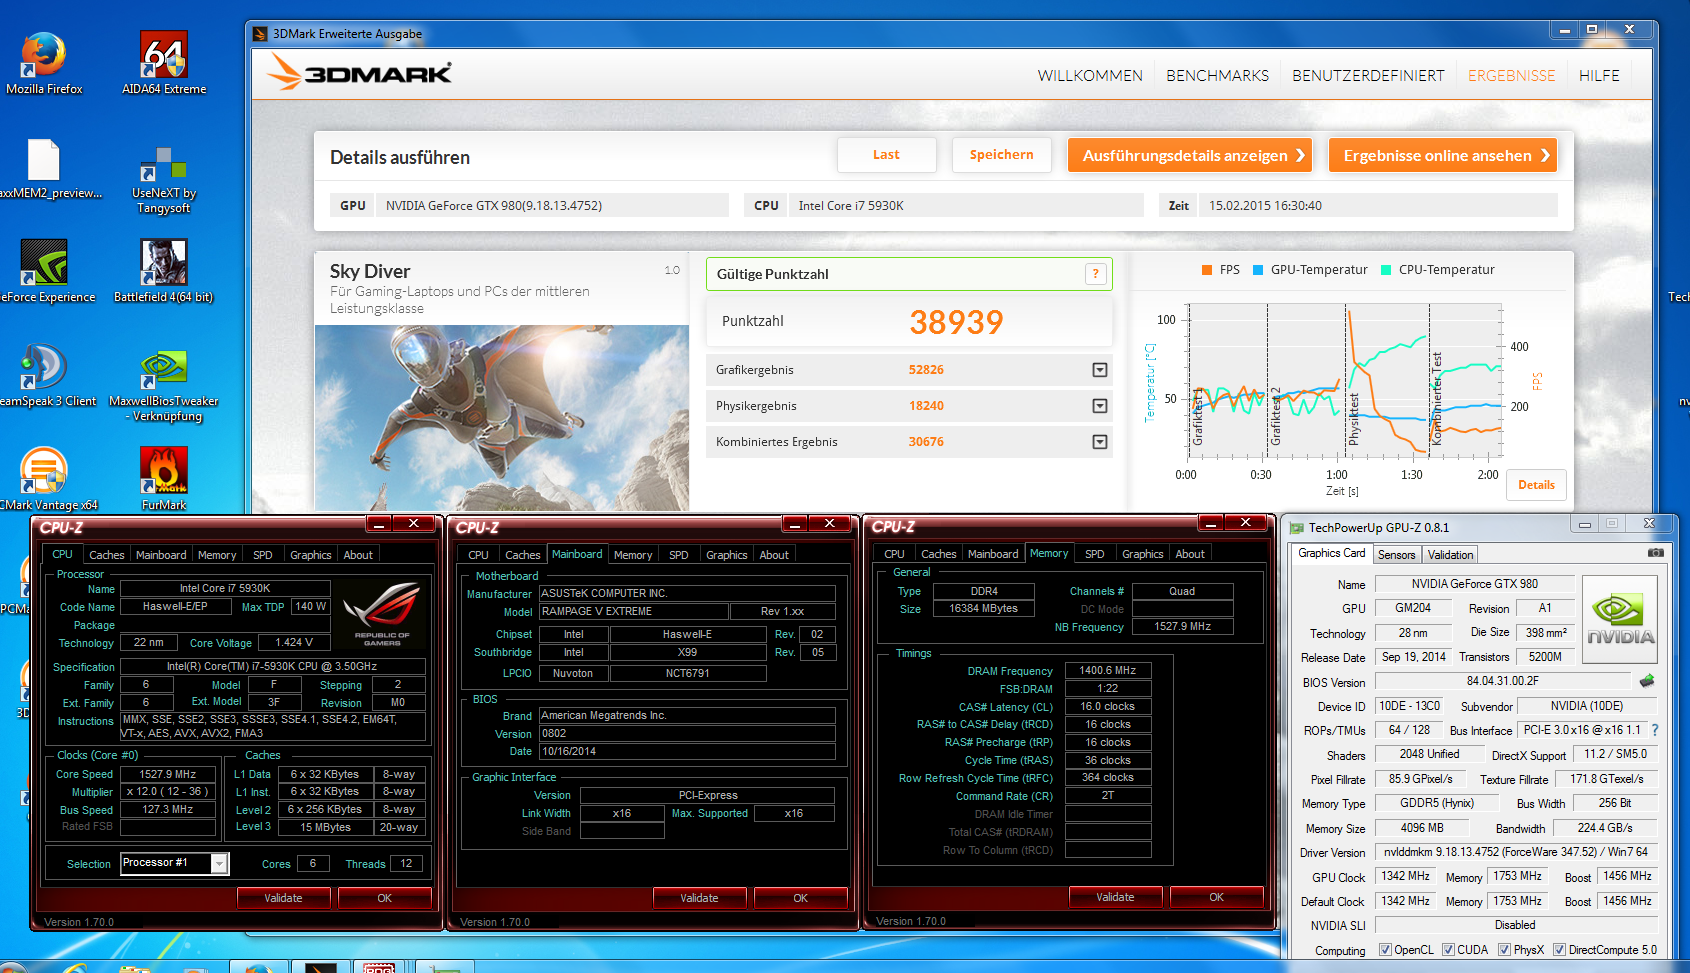
Task: Click the Grafikergebnis value 52826
Action: (926, 370)
